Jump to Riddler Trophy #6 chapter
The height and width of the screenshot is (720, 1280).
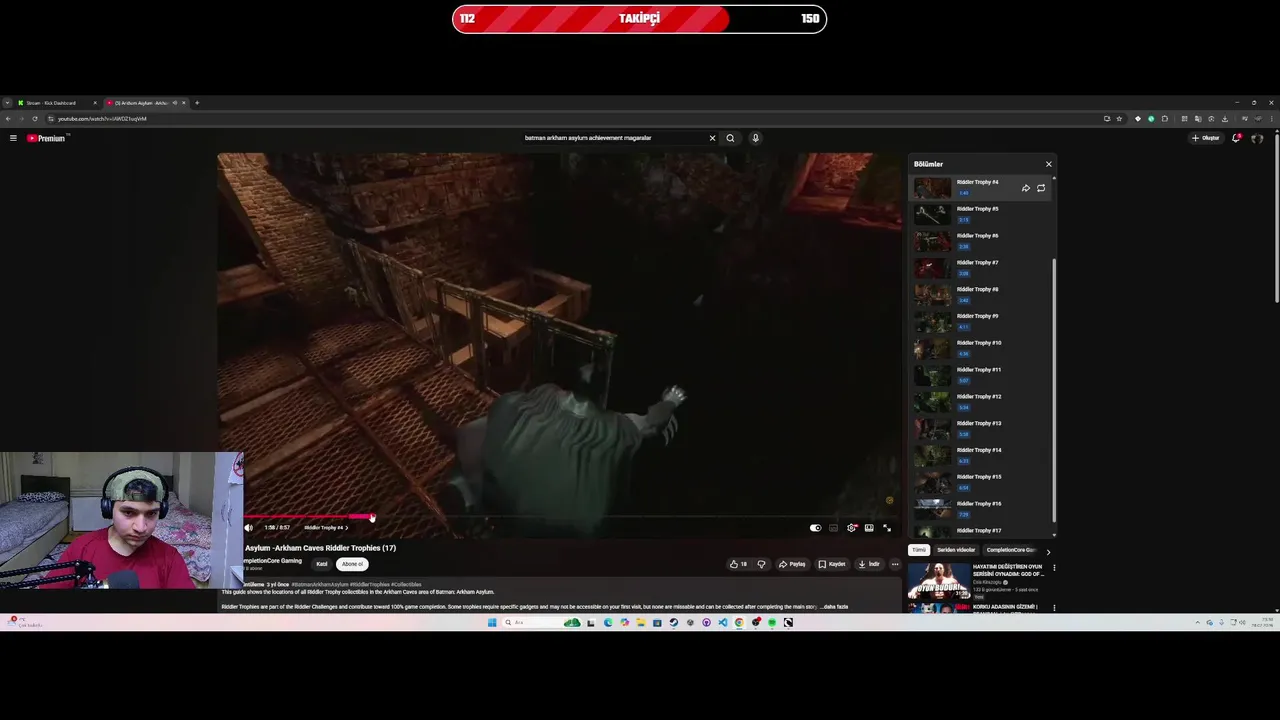(980, 241)
